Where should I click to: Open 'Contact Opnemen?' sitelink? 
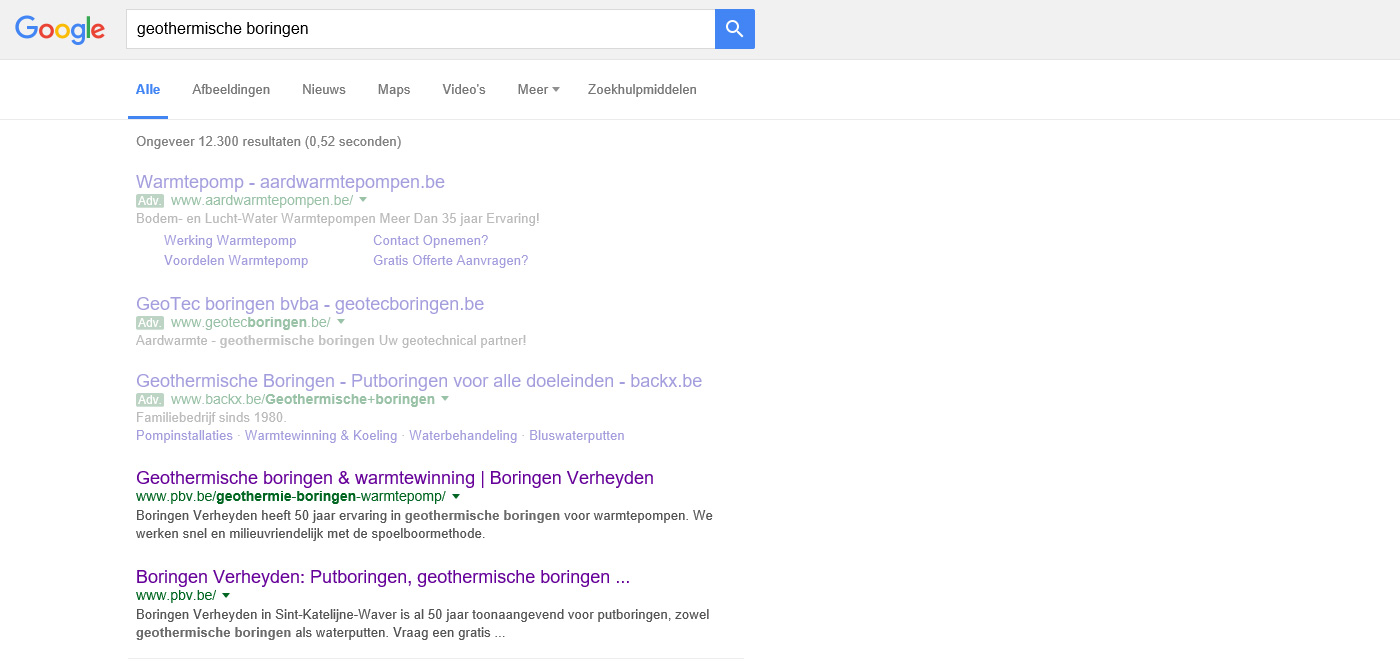coord(431,241)
